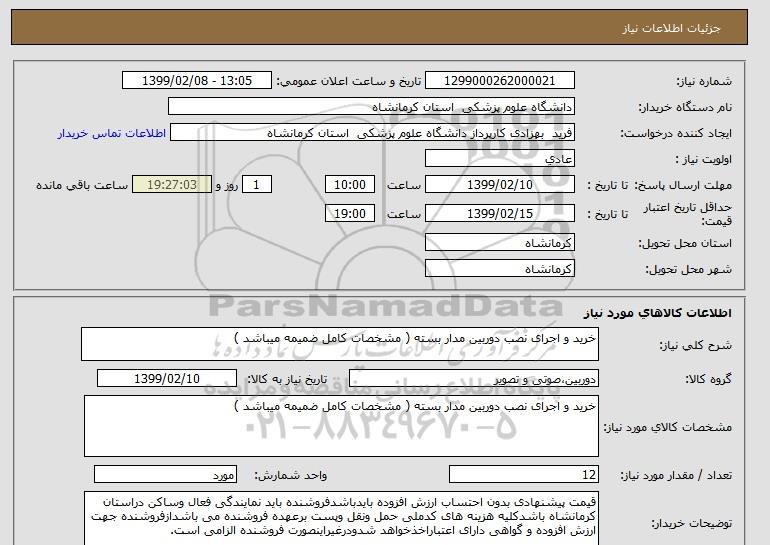
Task: Click buyer organization name field دانشگاه علوم پزشکی
Action: coord(371,107)
